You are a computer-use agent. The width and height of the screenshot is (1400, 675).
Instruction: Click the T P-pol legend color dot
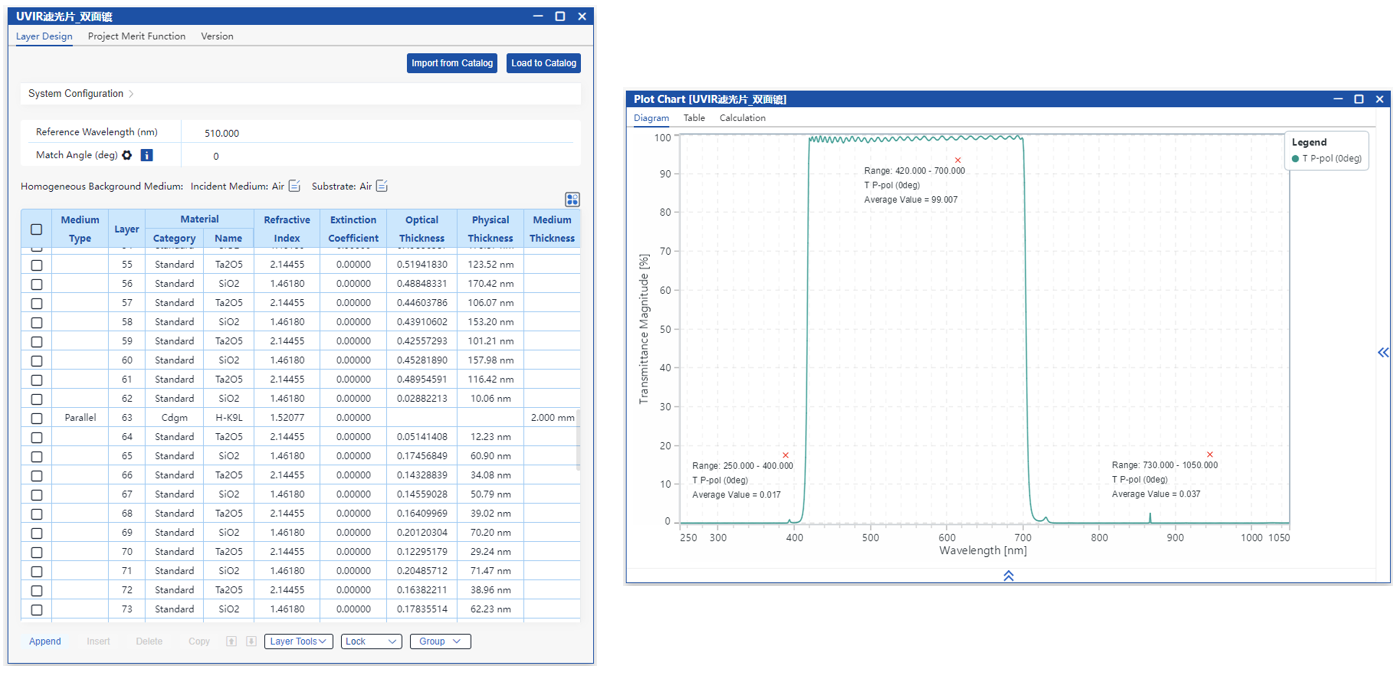coord(1296,159)
